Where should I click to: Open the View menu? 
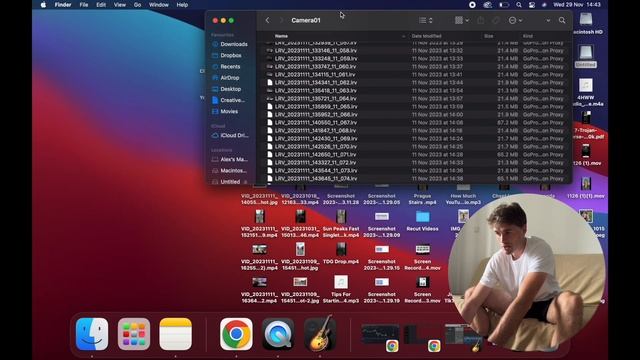(120, 5)
